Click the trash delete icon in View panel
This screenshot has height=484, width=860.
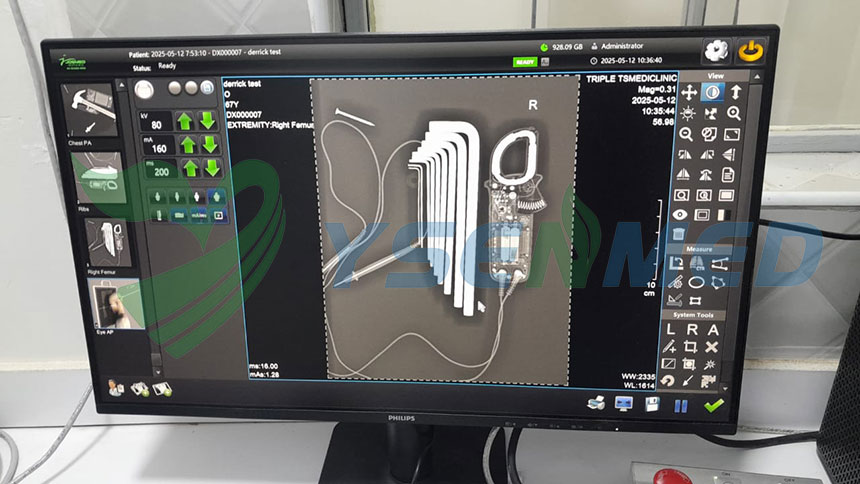pos(679,233)
